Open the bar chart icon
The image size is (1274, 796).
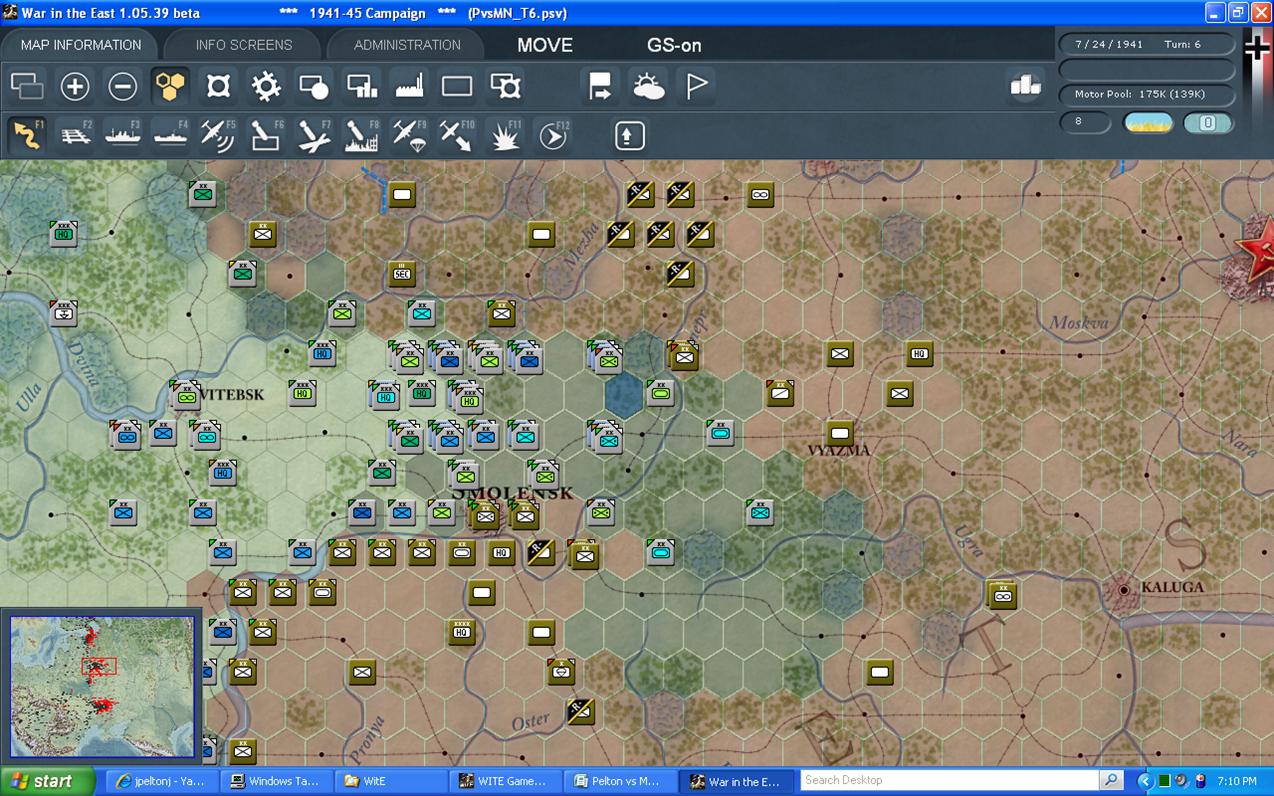tap(1026, 86)
